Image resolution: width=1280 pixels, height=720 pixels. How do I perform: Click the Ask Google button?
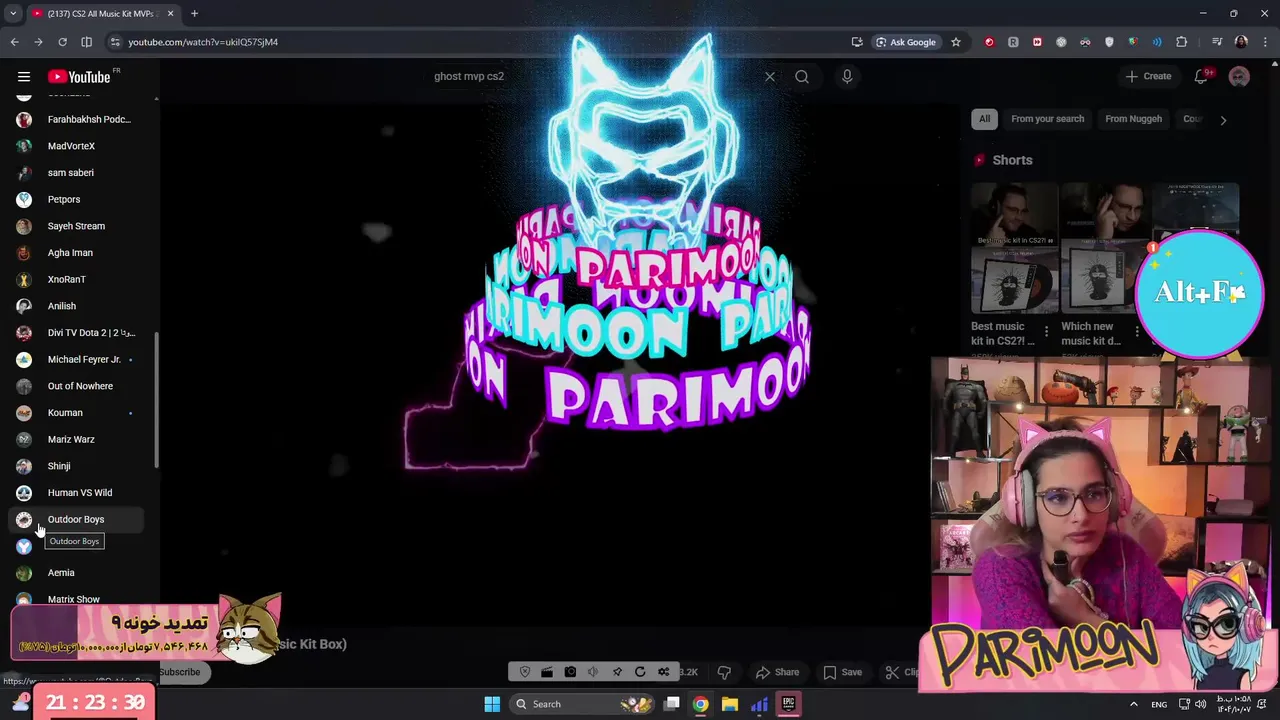[x=905, y=42]
